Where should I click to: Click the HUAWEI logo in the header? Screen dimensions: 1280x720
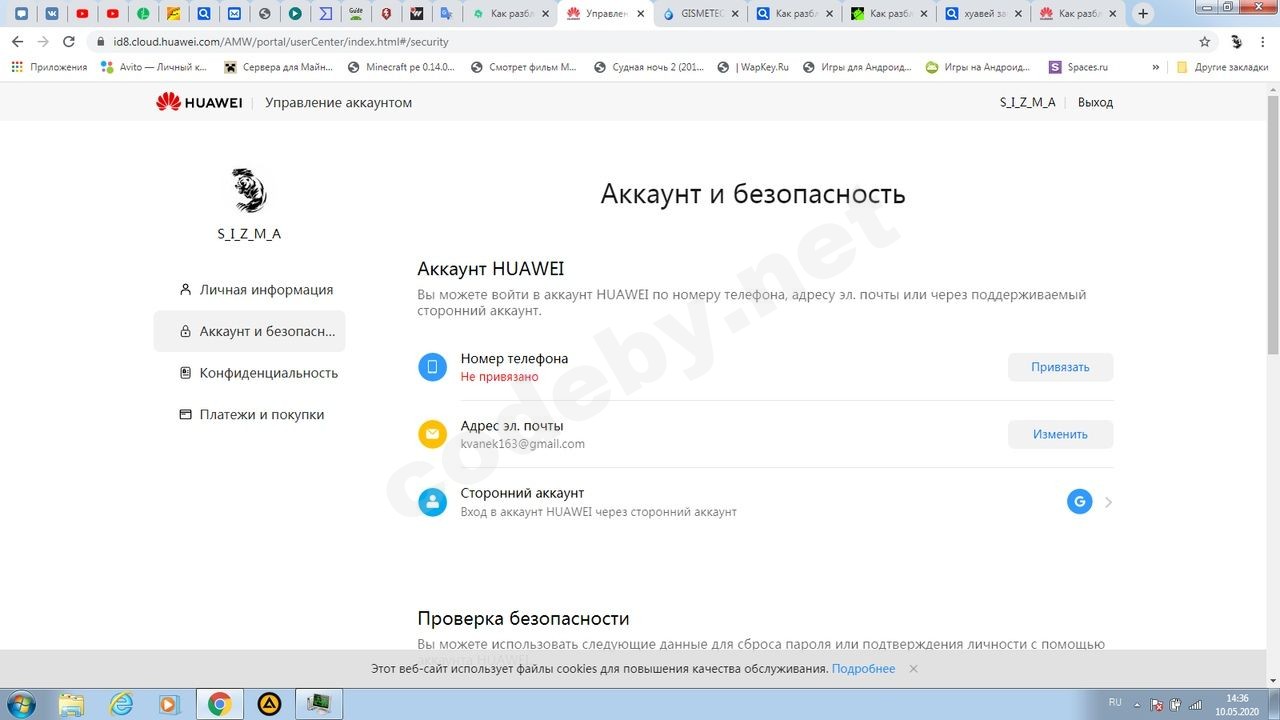pyautogui.click(x=199, y=102)
